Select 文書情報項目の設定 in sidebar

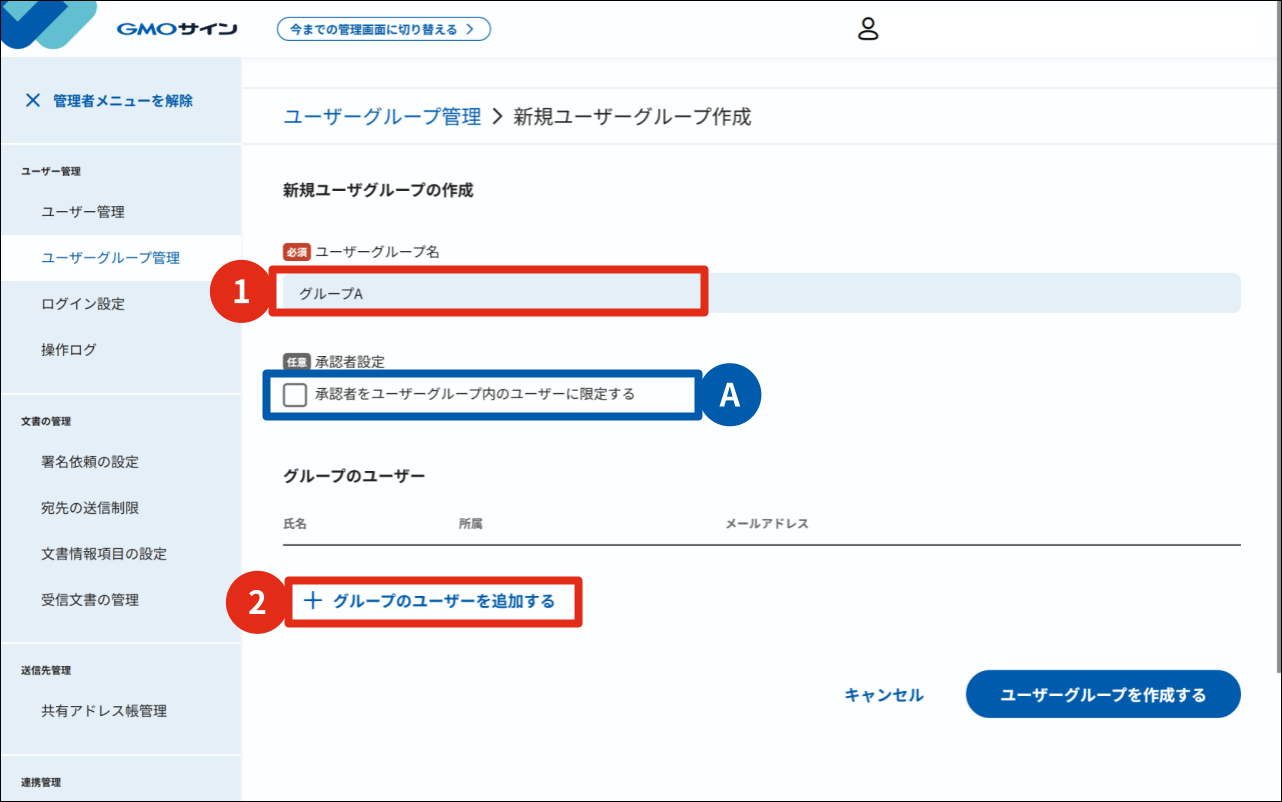point(104,554)
